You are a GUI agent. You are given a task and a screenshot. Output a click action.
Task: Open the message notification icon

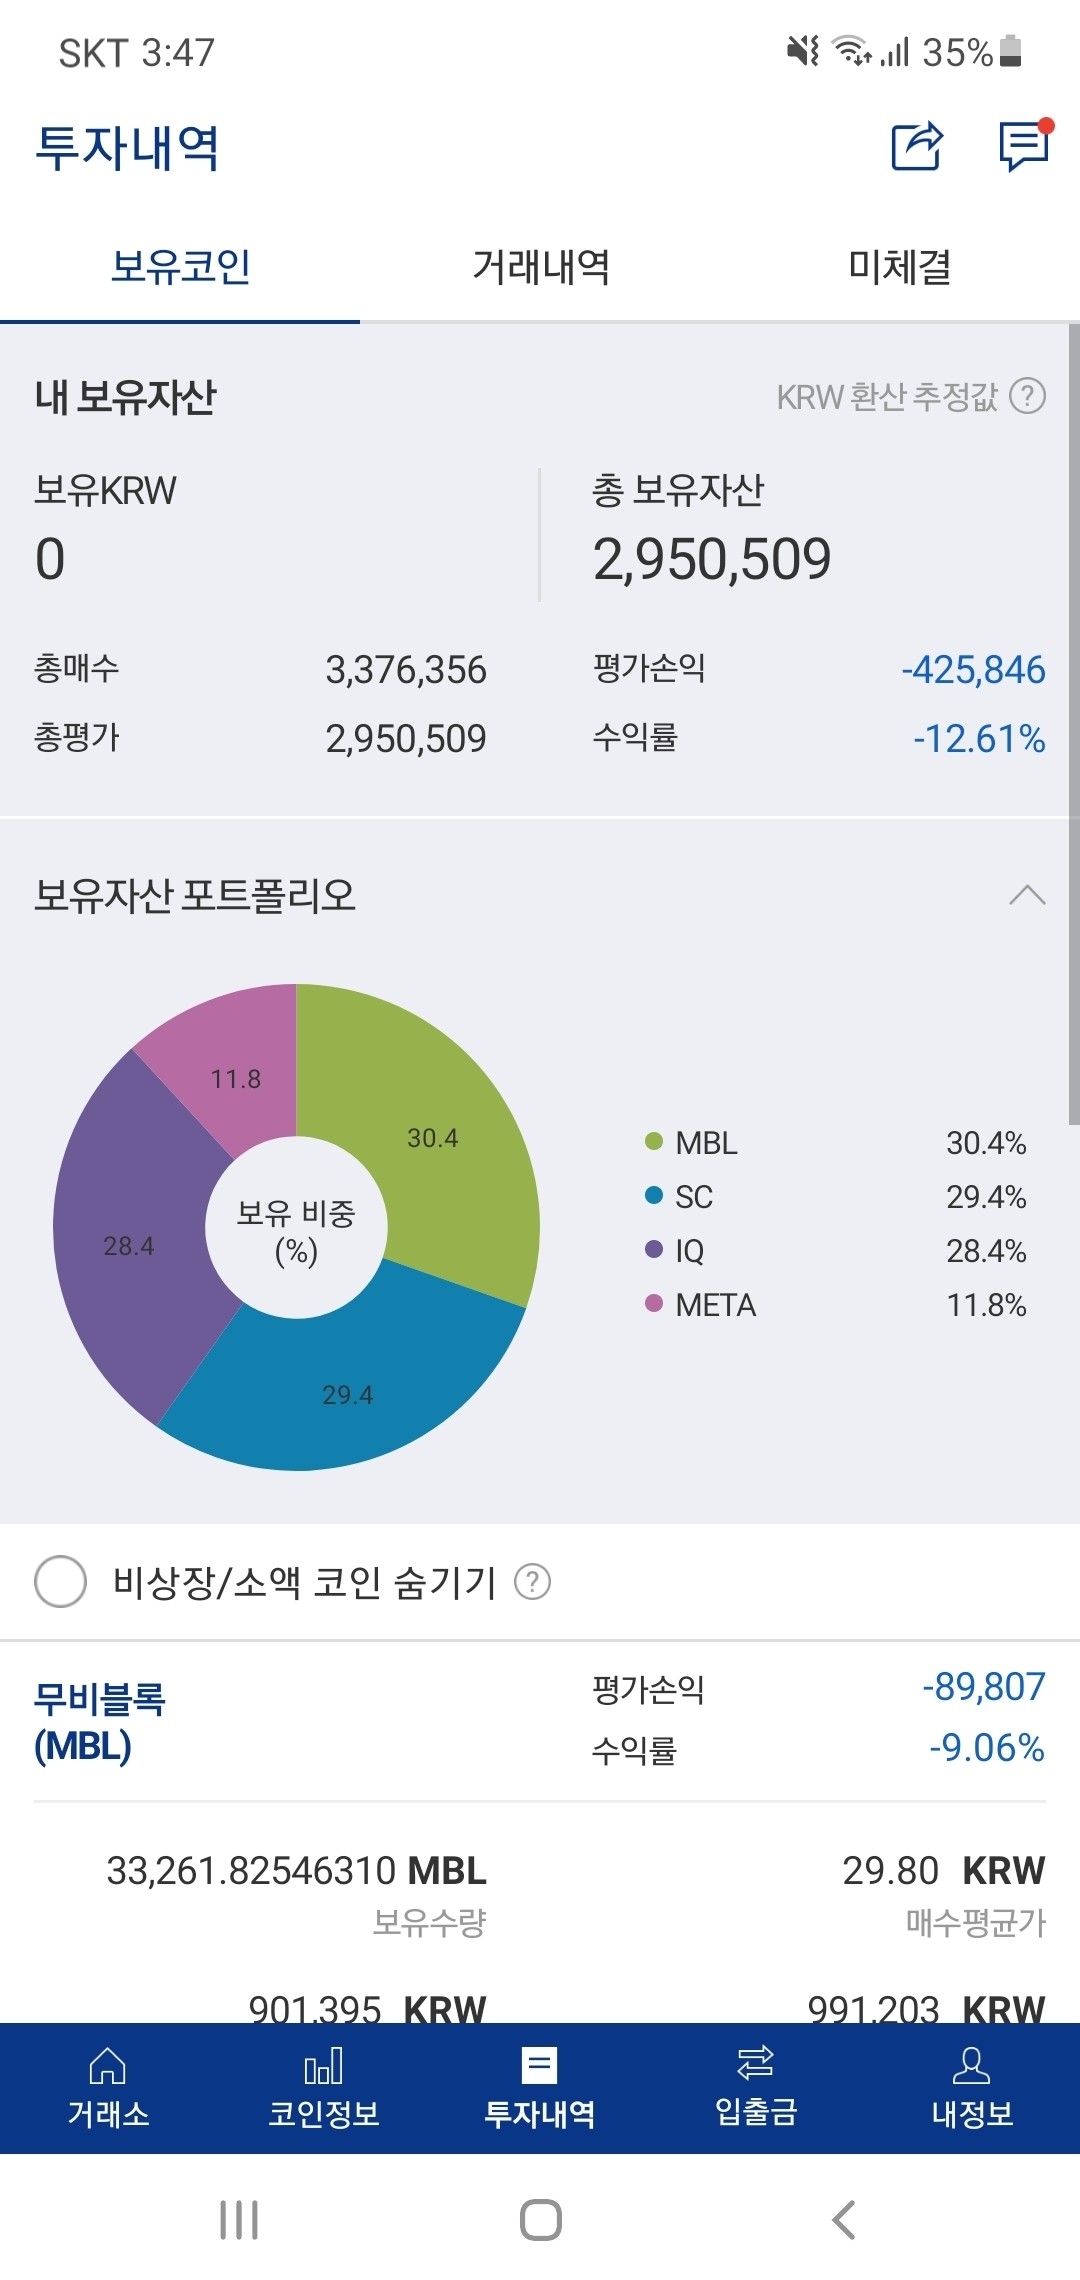tap(1018, 148)
